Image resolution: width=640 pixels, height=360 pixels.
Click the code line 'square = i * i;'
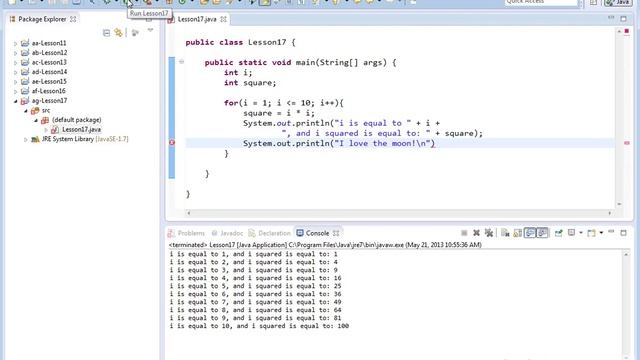point(279,113)
